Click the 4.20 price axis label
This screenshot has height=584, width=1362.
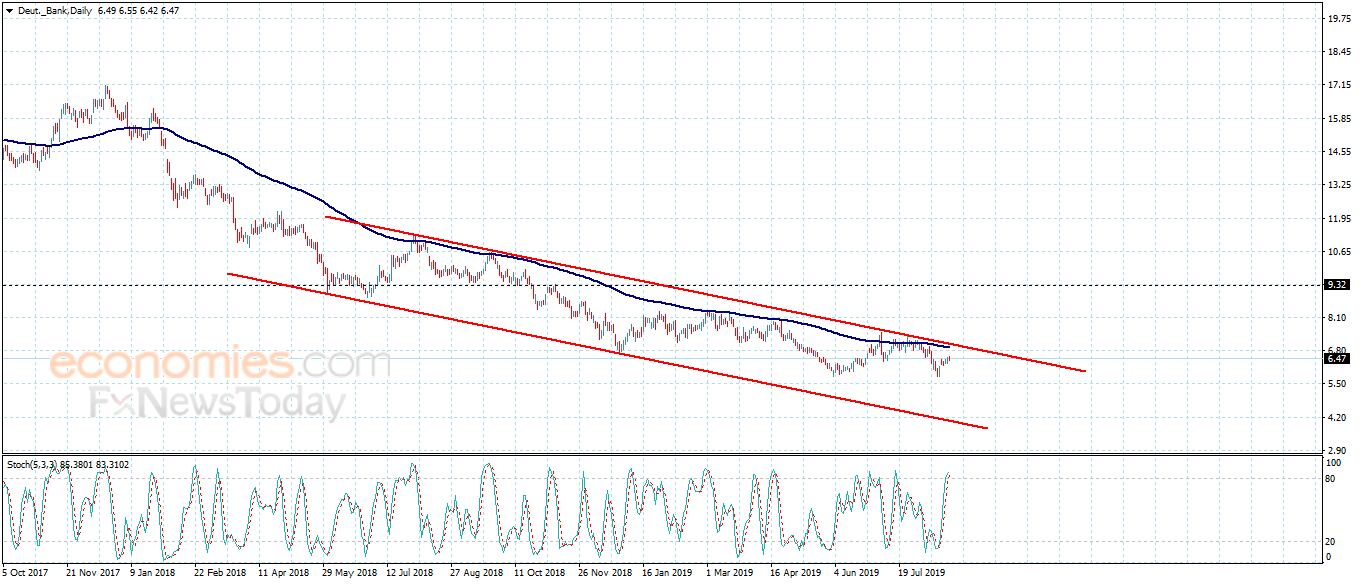pyautogui.click(x=1337, y=417)
